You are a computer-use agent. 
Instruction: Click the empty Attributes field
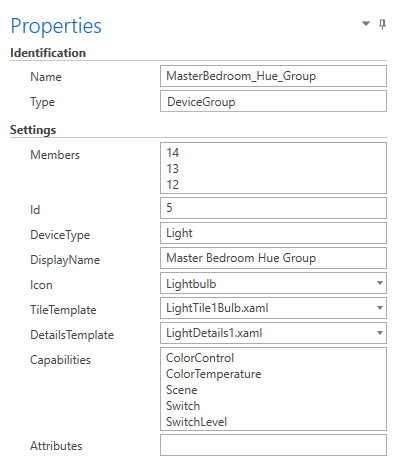click(273, 445)
